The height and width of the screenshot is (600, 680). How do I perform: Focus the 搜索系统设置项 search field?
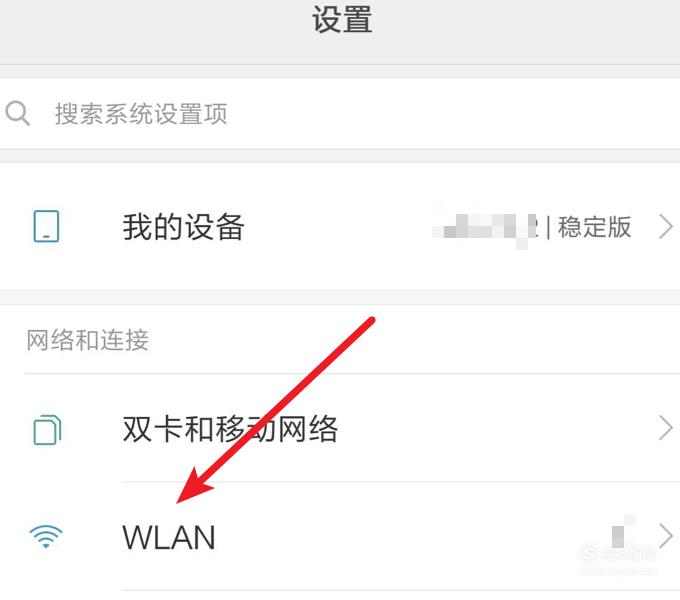tap(340, 114)
